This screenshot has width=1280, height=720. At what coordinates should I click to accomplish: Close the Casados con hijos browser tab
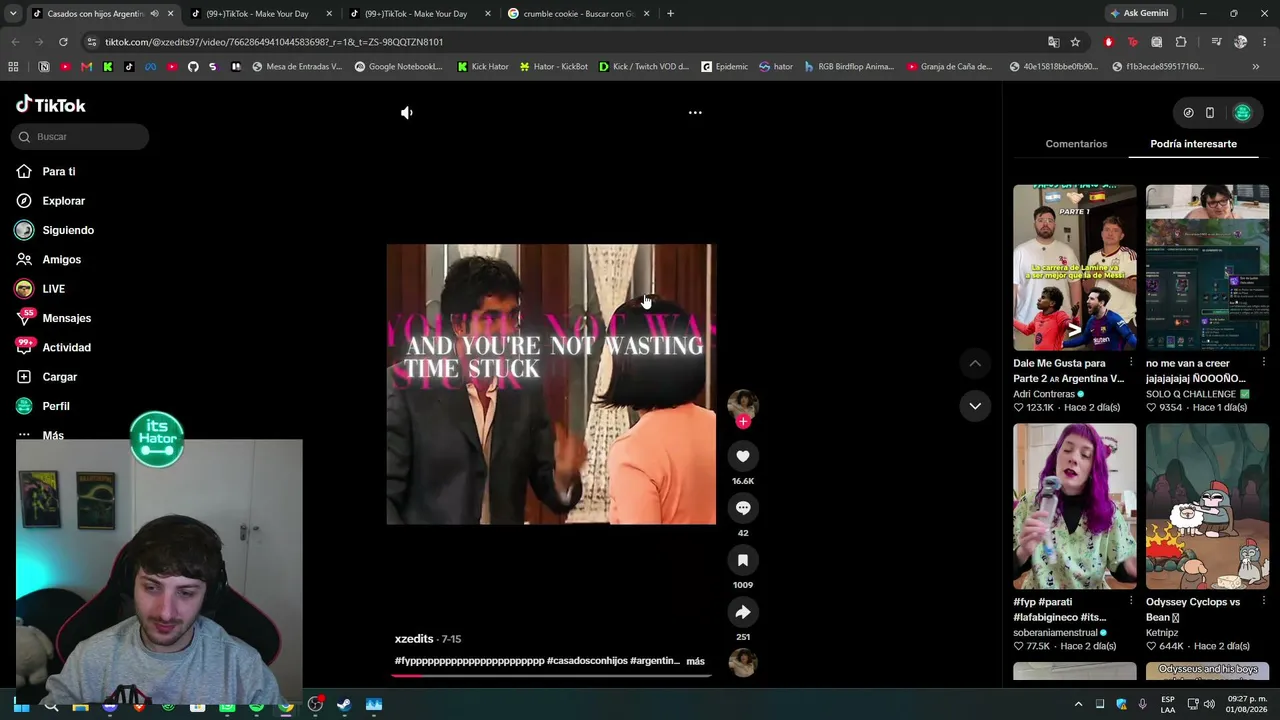pos(171,14)
